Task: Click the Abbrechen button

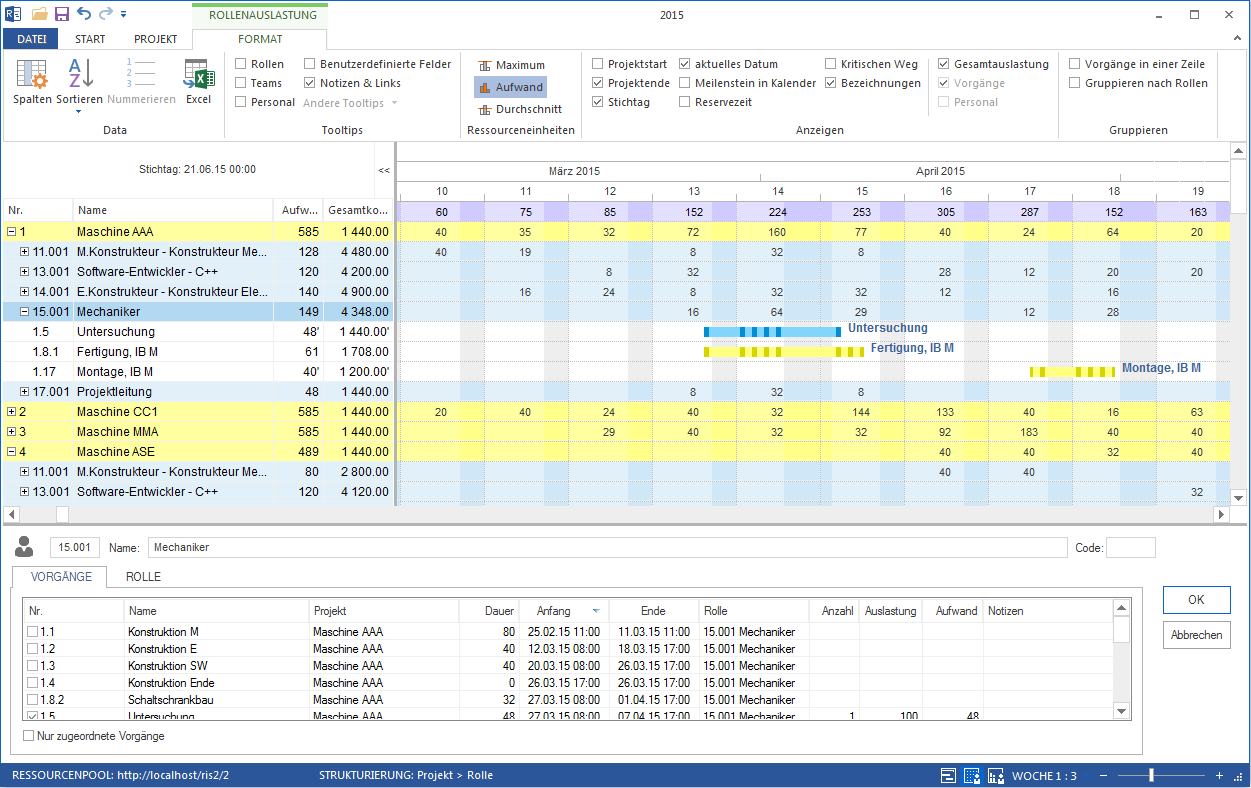Action: (x=1196, y=635)
